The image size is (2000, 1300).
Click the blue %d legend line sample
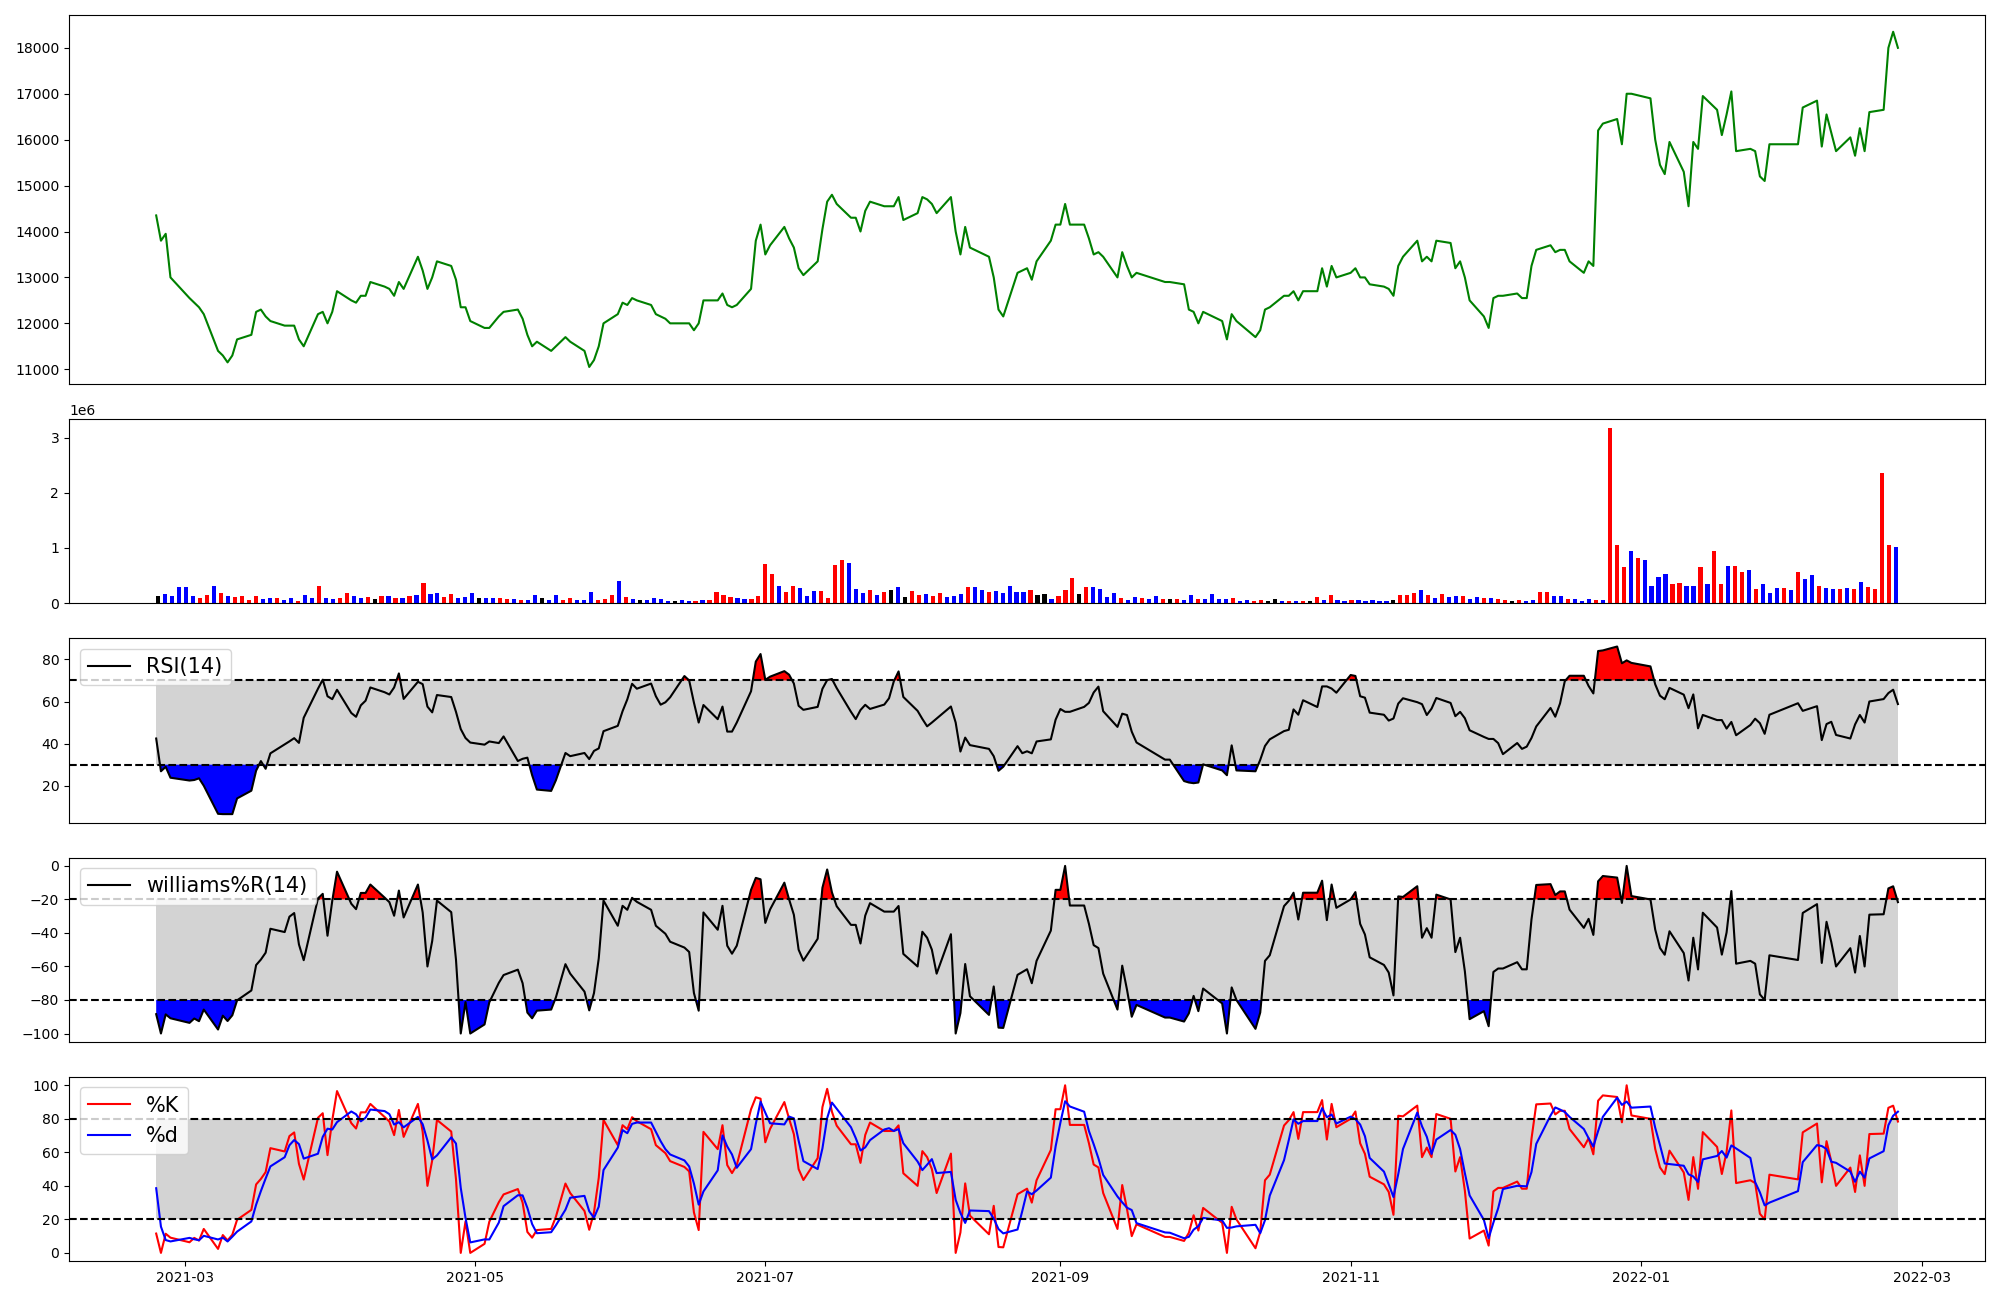pos(110,1135)
